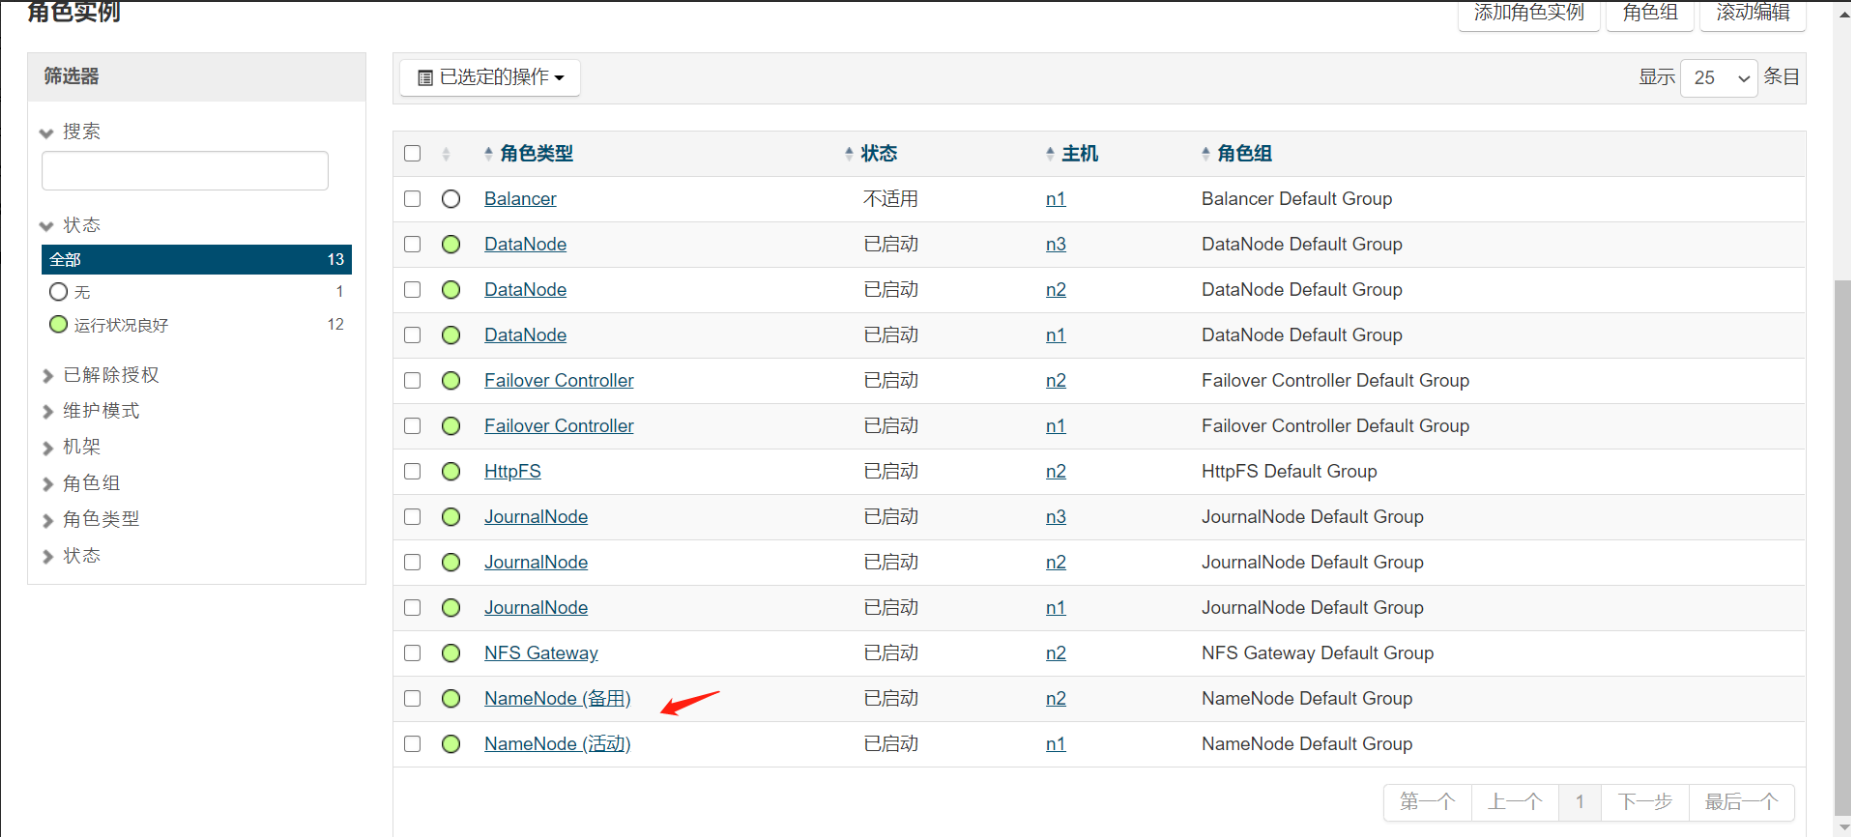
Task: Sort by 角色组 column arrow icon
Action: [x=1206, y=153]
